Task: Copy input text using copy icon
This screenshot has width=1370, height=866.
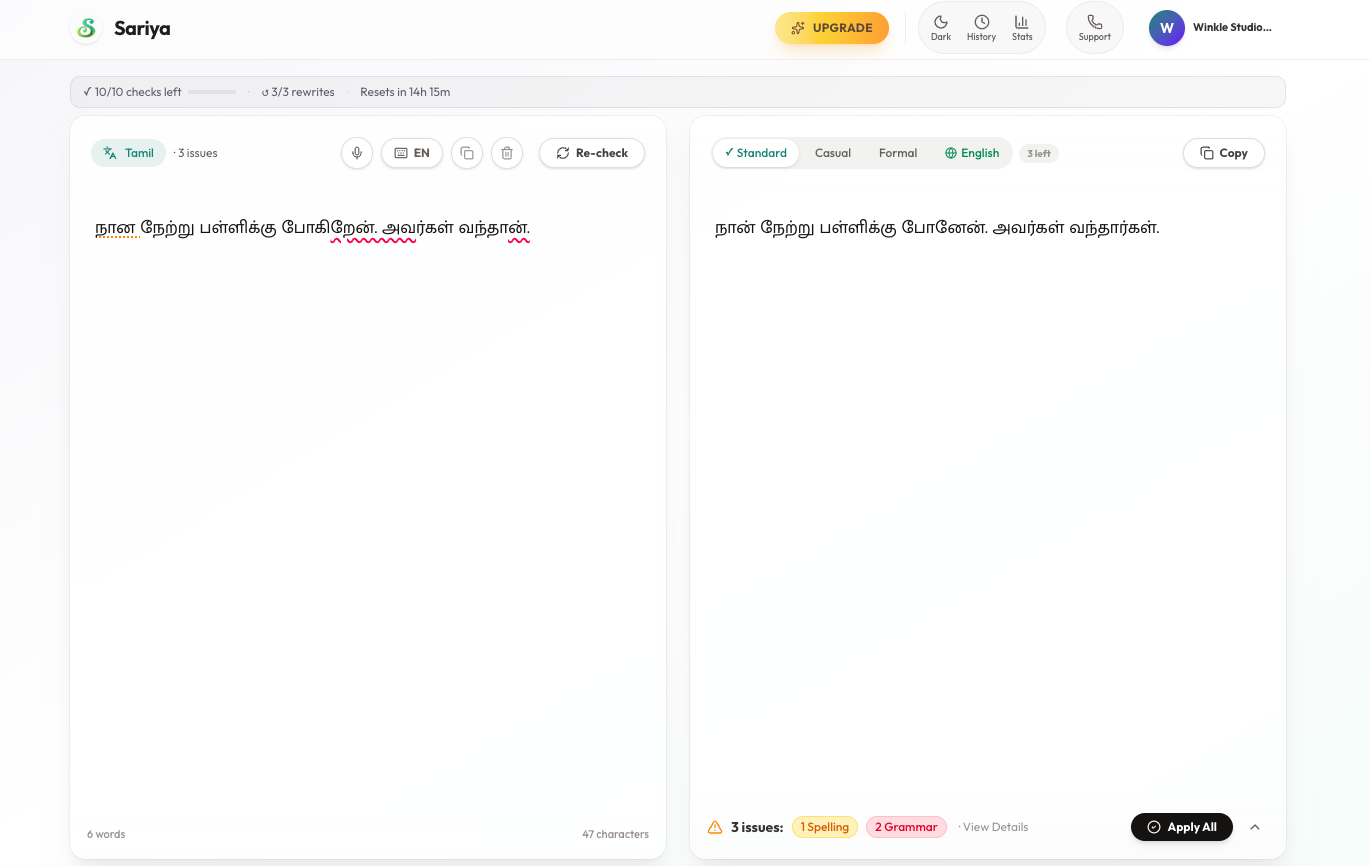Action: click(467, 153)
